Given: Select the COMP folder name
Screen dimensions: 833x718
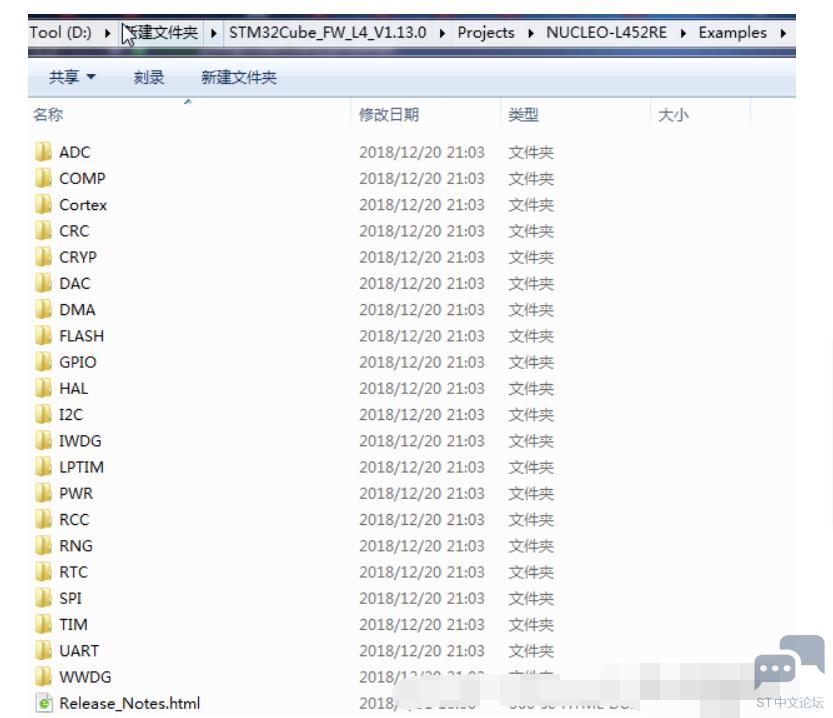Looking at the screenshot, I should [x=82, y=178].
